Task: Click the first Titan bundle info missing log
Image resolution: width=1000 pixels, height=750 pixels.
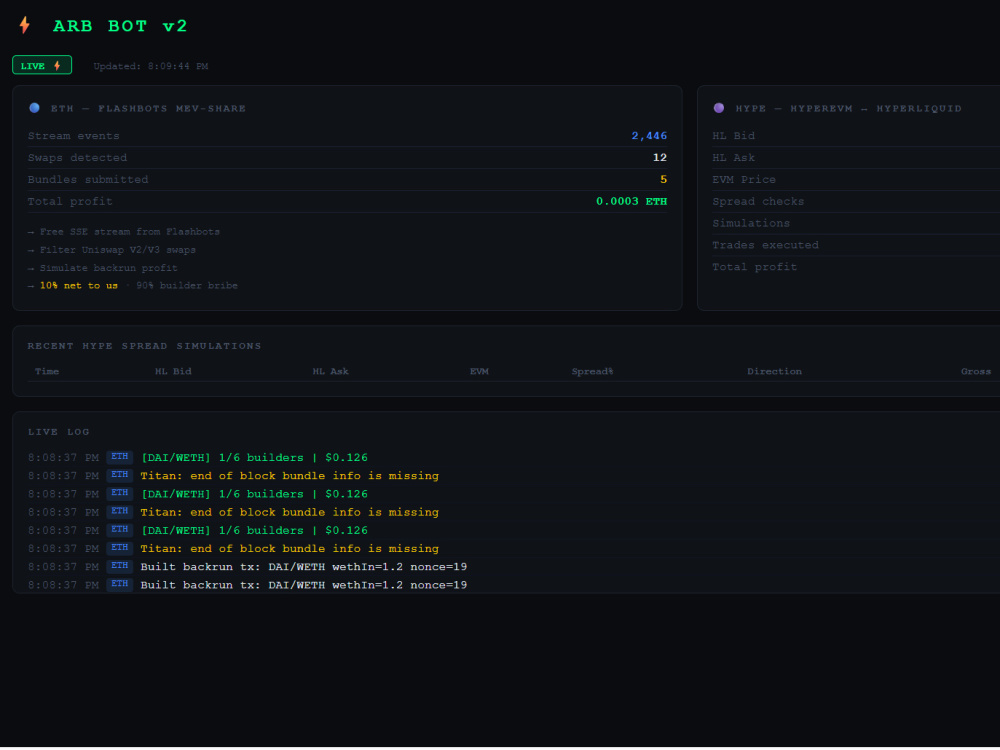Action: [290, 476]
